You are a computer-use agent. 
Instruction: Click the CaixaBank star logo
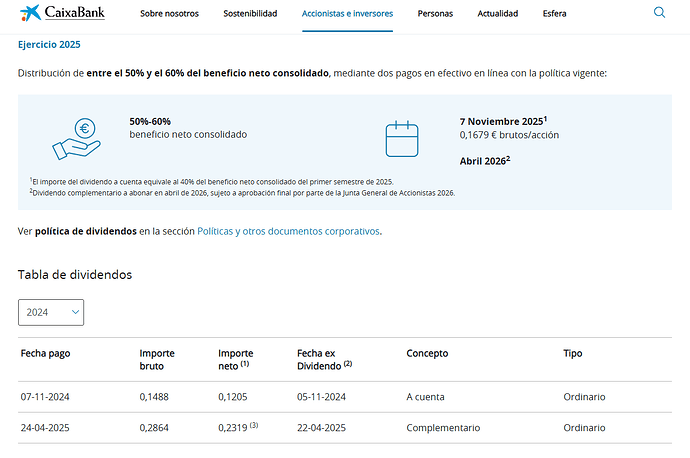point(29,13)
